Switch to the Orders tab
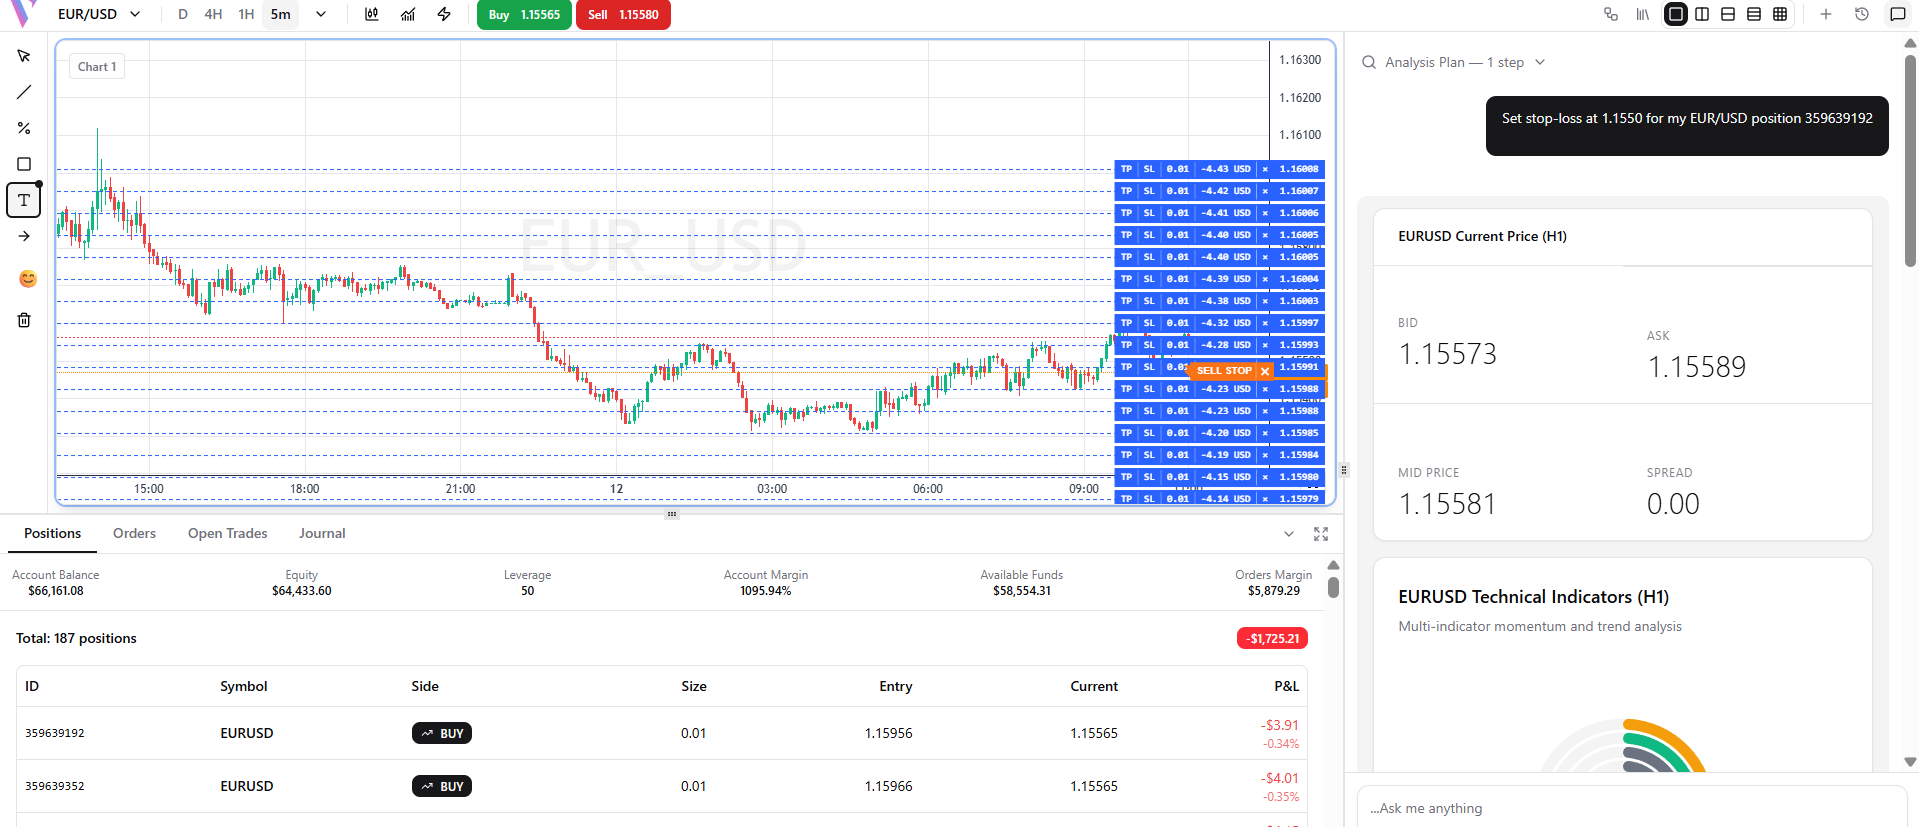1919x827 pixels. pyautogui.click(x=134, y=533)
